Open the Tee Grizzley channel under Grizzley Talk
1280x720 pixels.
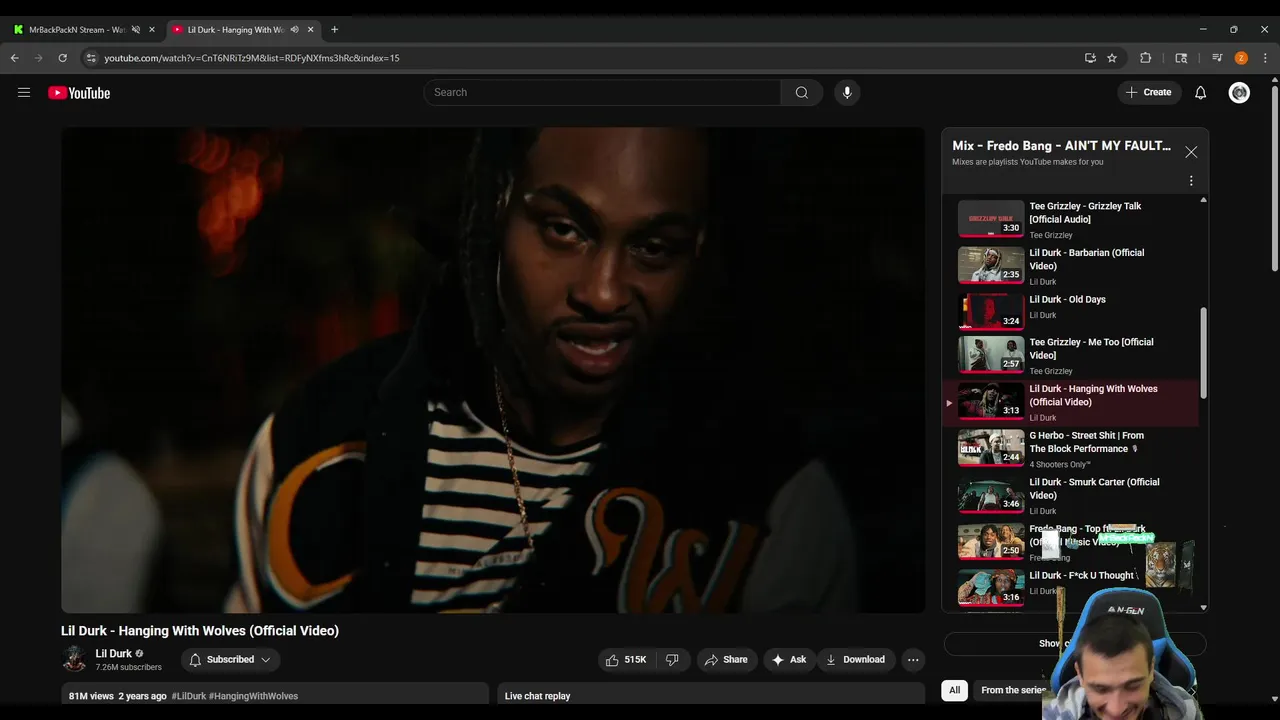pos(1051,235)
